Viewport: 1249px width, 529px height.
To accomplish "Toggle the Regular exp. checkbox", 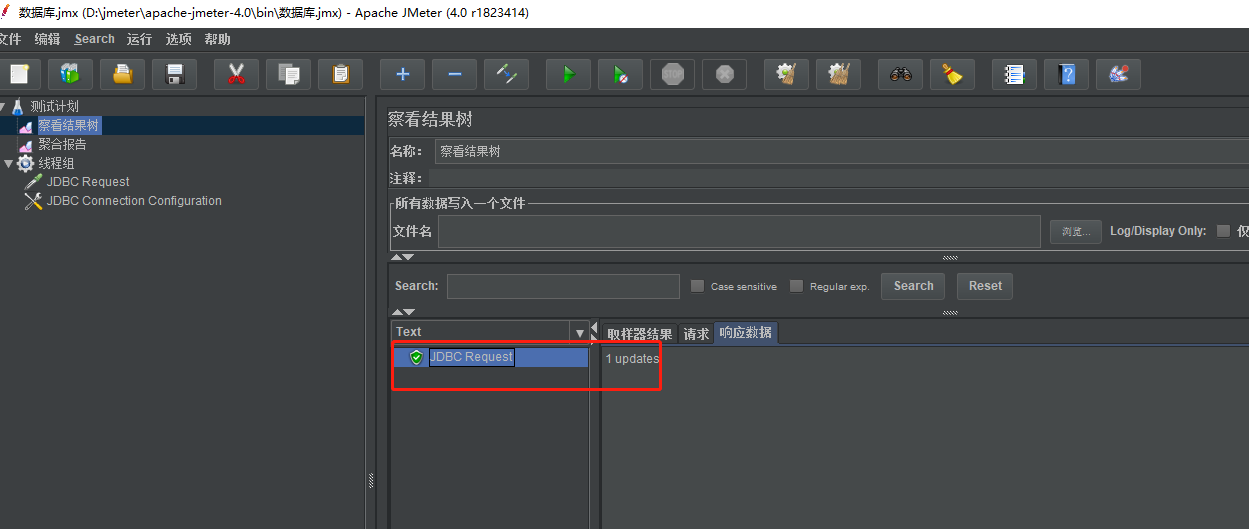I will pos(796,286).
